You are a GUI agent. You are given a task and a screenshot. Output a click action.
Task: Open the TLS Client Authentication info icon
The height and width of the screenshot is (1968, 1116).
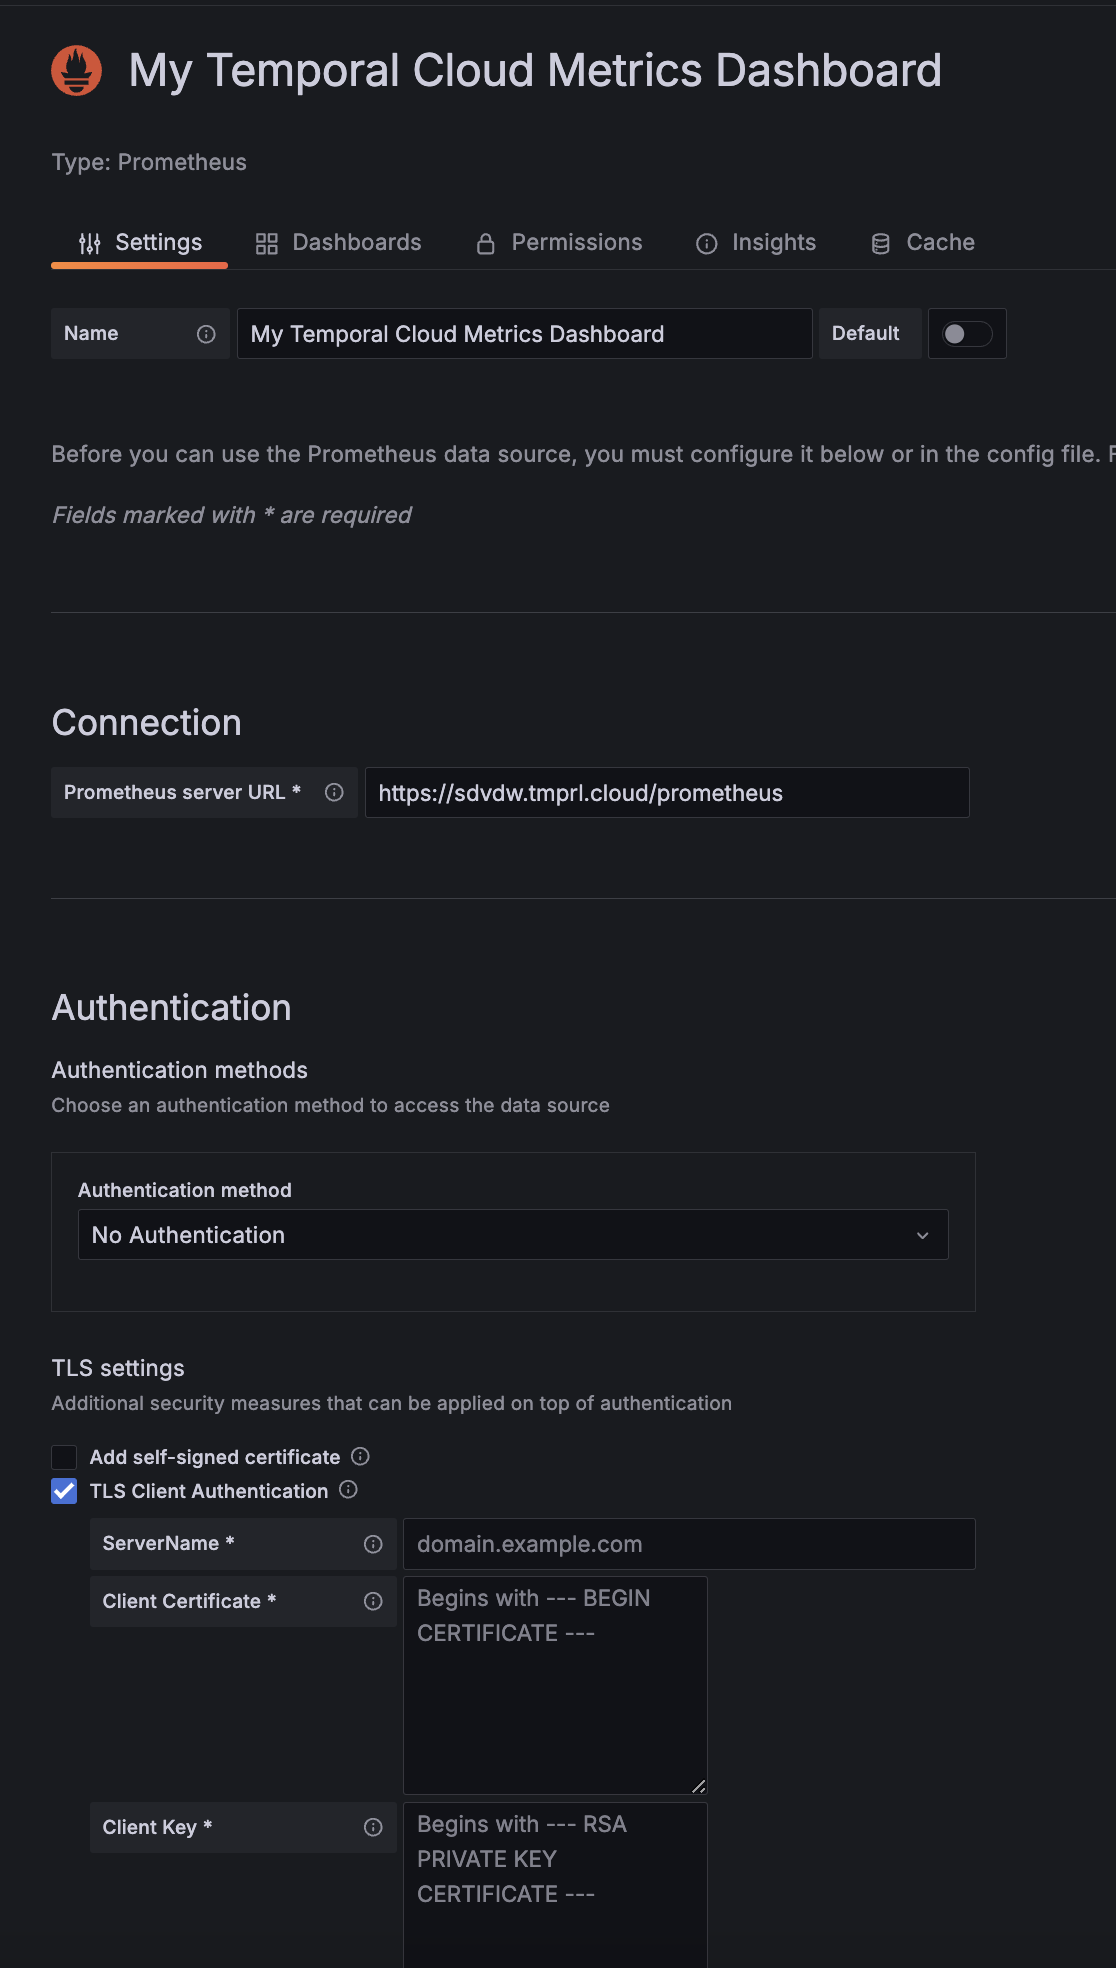click(348, 1491)
